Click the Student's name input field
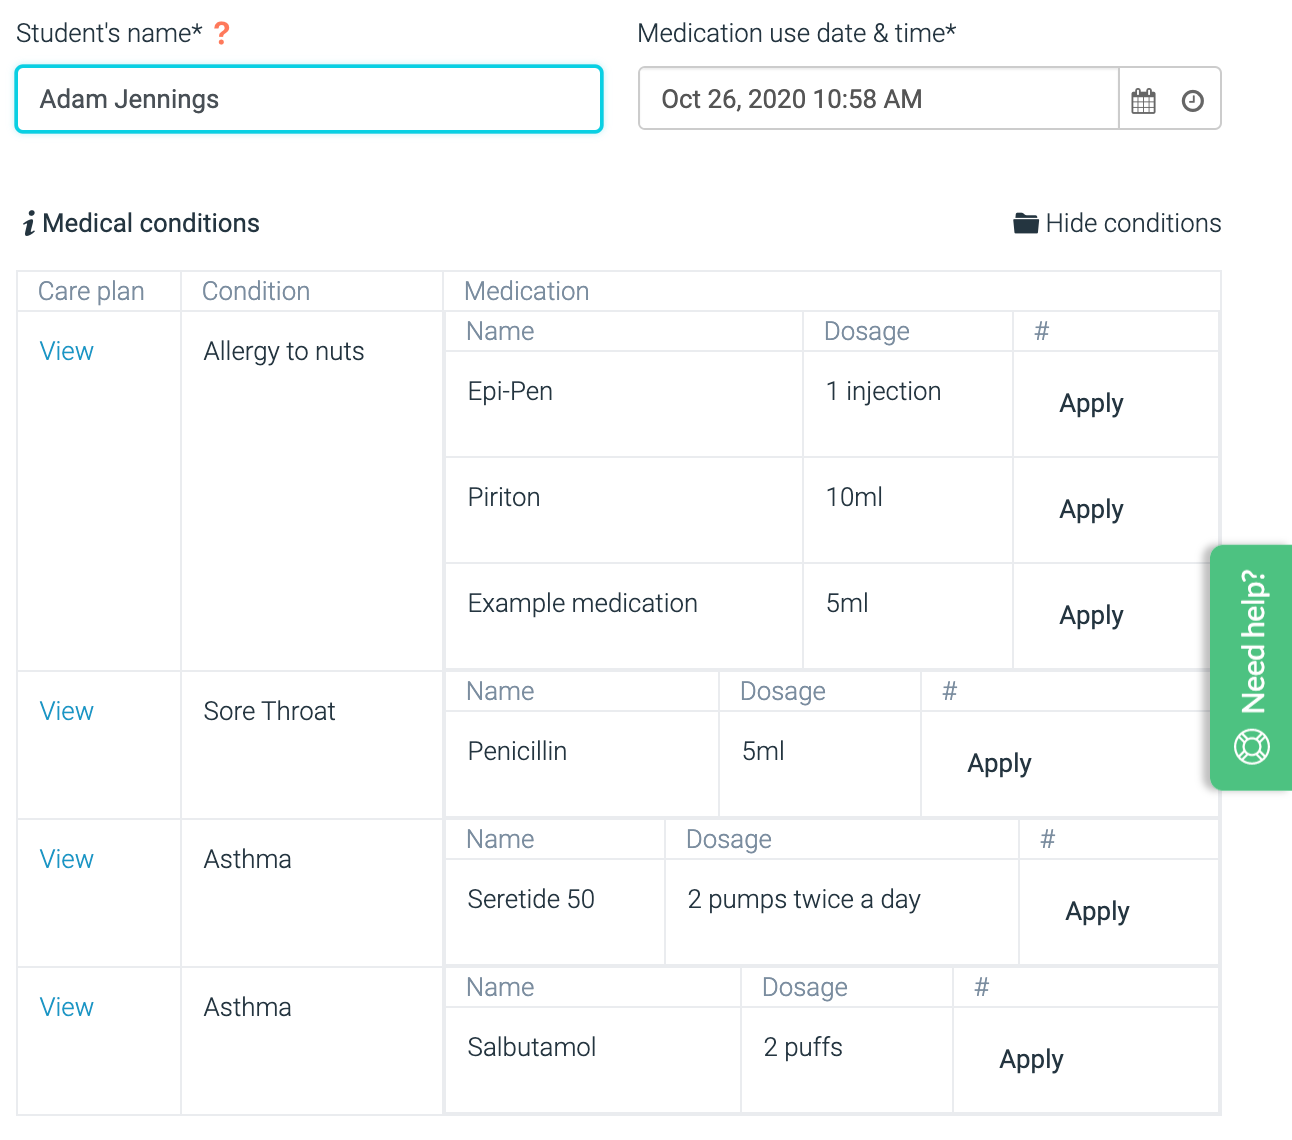 [x=309, y=99]
